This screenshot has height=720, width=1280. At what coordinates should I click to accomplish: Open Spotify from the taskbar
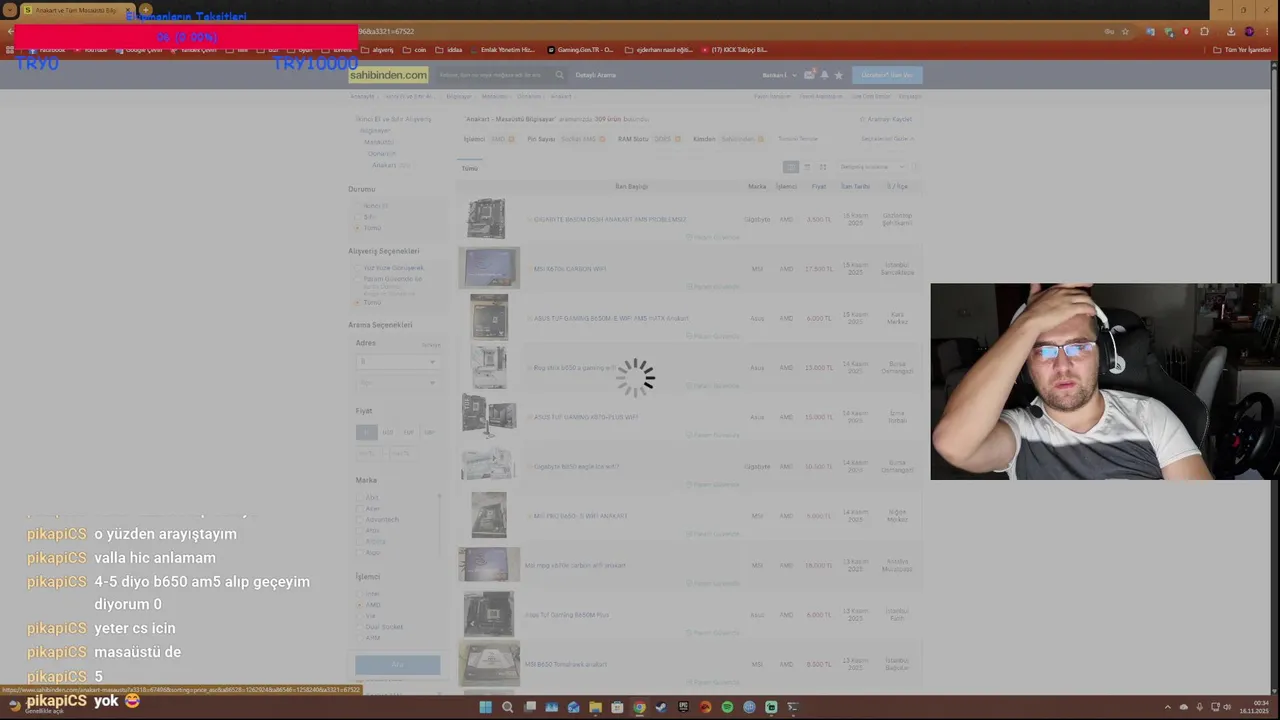[x=727, y=707]
